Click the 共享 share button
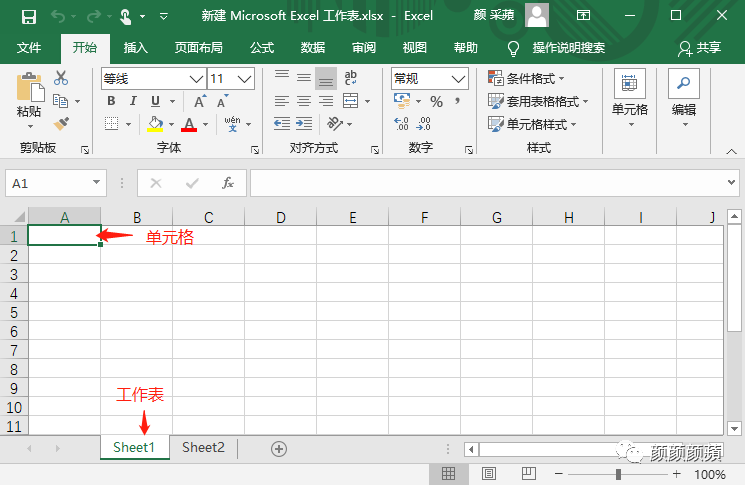 click(700, 48)
